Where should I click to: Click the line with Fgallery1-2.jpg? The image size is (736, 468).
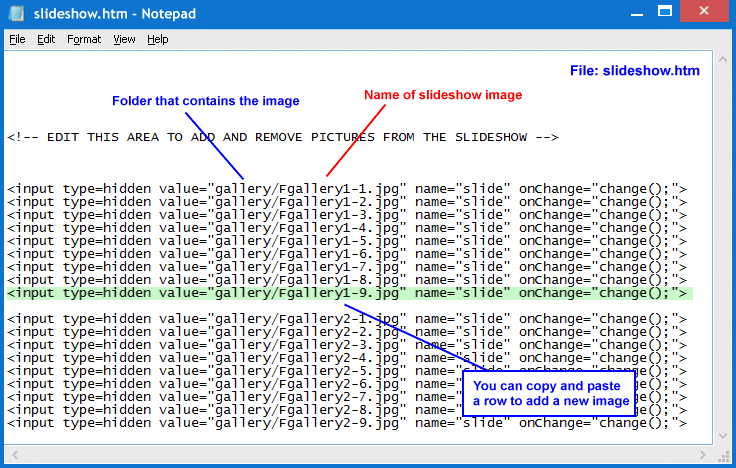tap(347, 202)
